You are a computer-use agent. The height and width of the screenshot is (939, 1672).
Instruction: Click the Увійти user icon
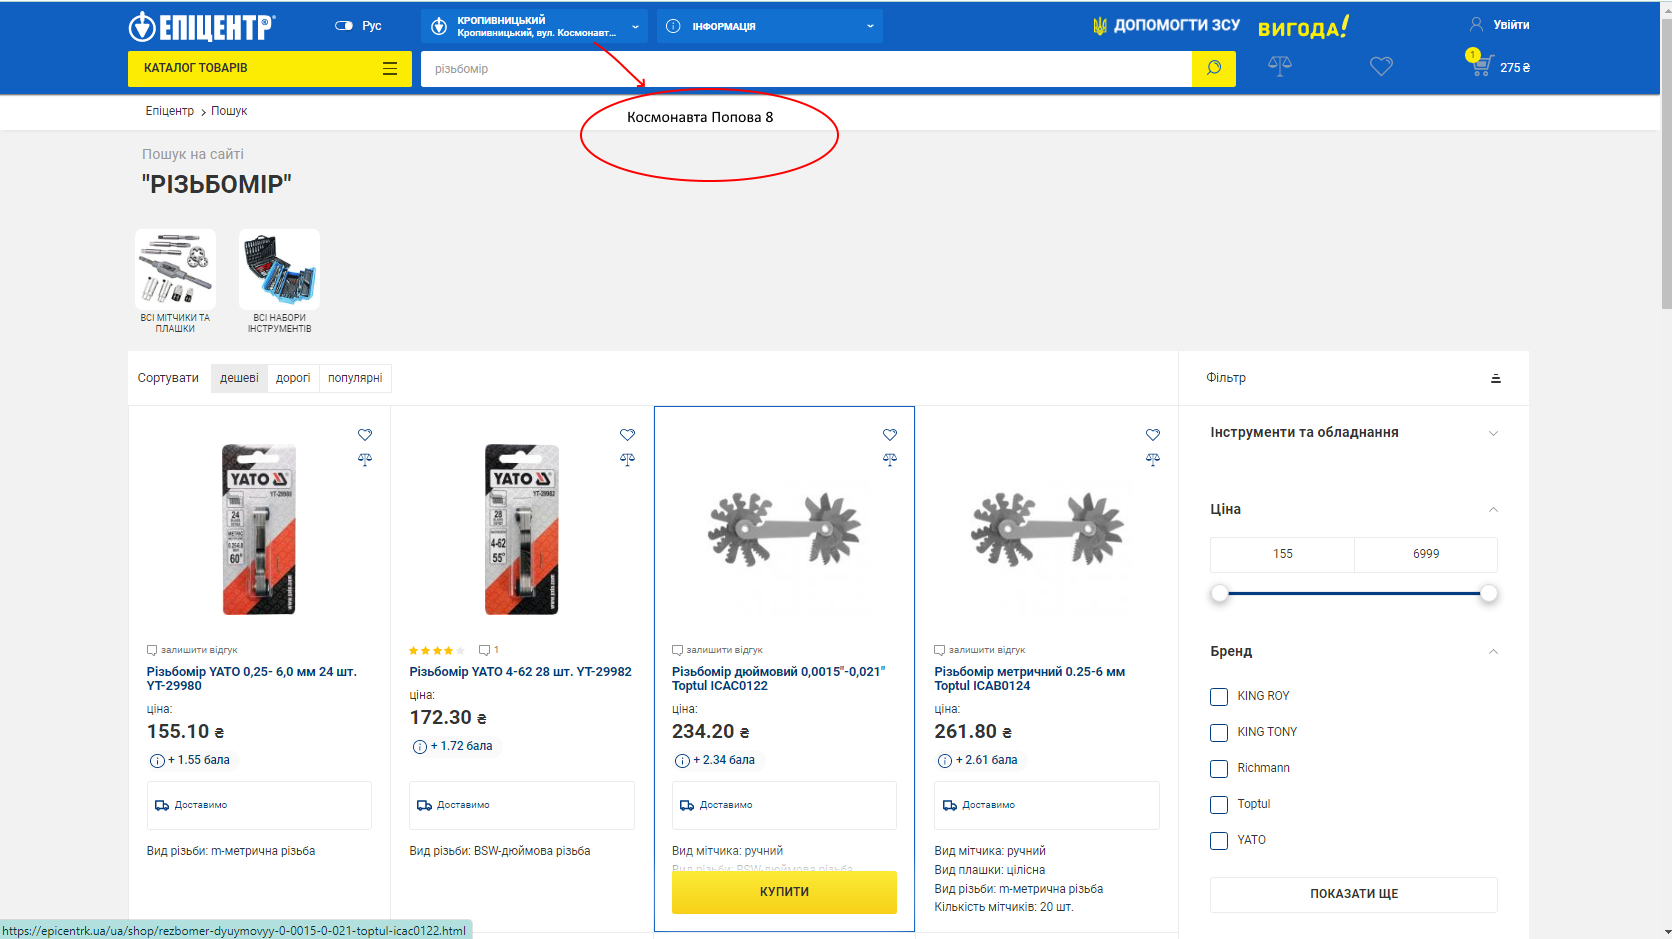tap(1476, 24)
